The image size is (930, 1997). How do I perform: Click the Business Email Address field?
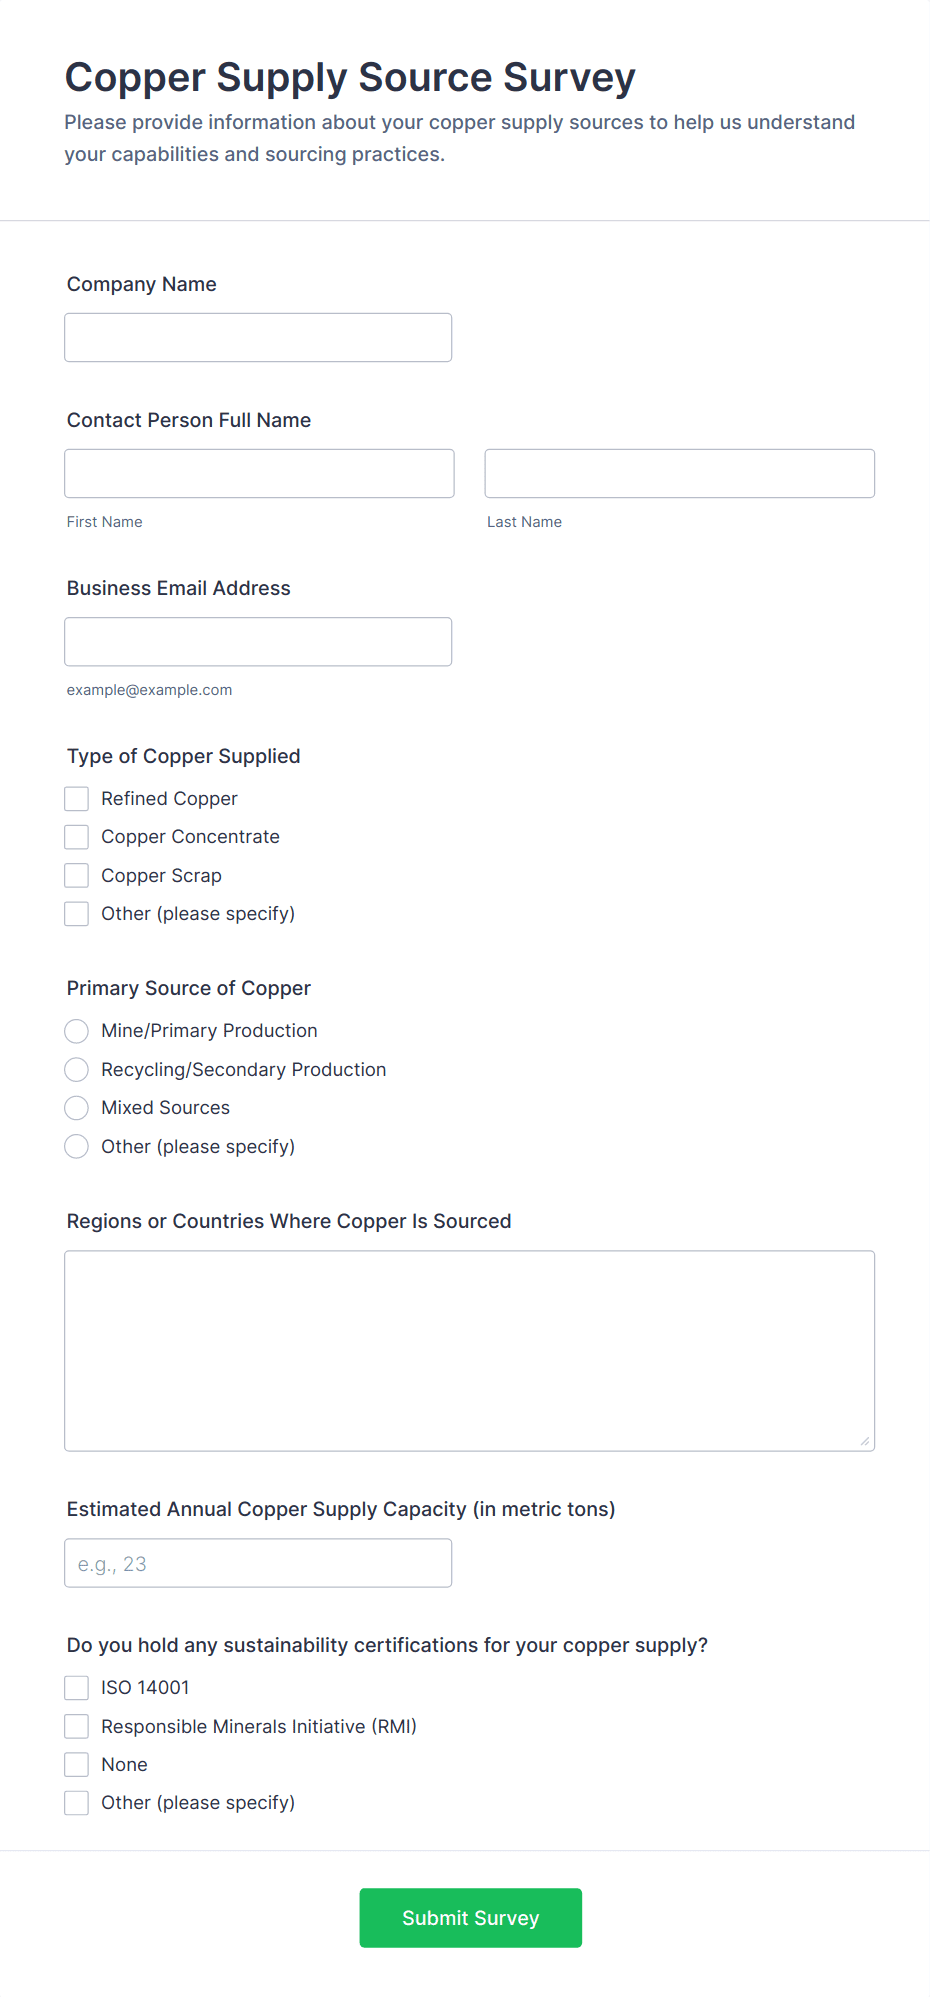coord(257,641)
